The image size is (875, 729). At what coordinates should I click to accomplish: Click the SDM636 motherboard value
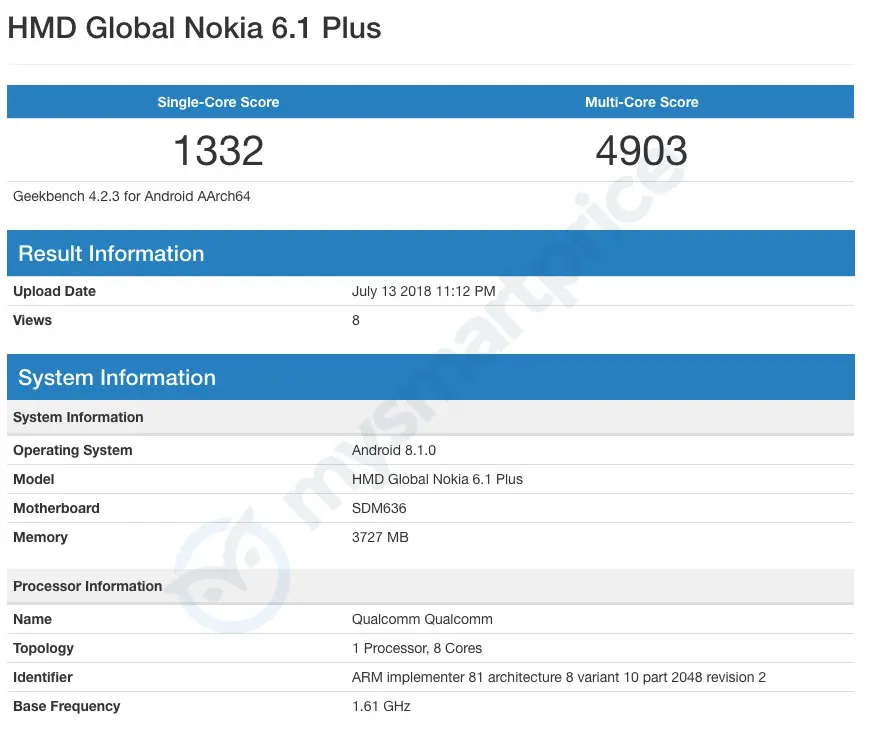coord(379,508)
